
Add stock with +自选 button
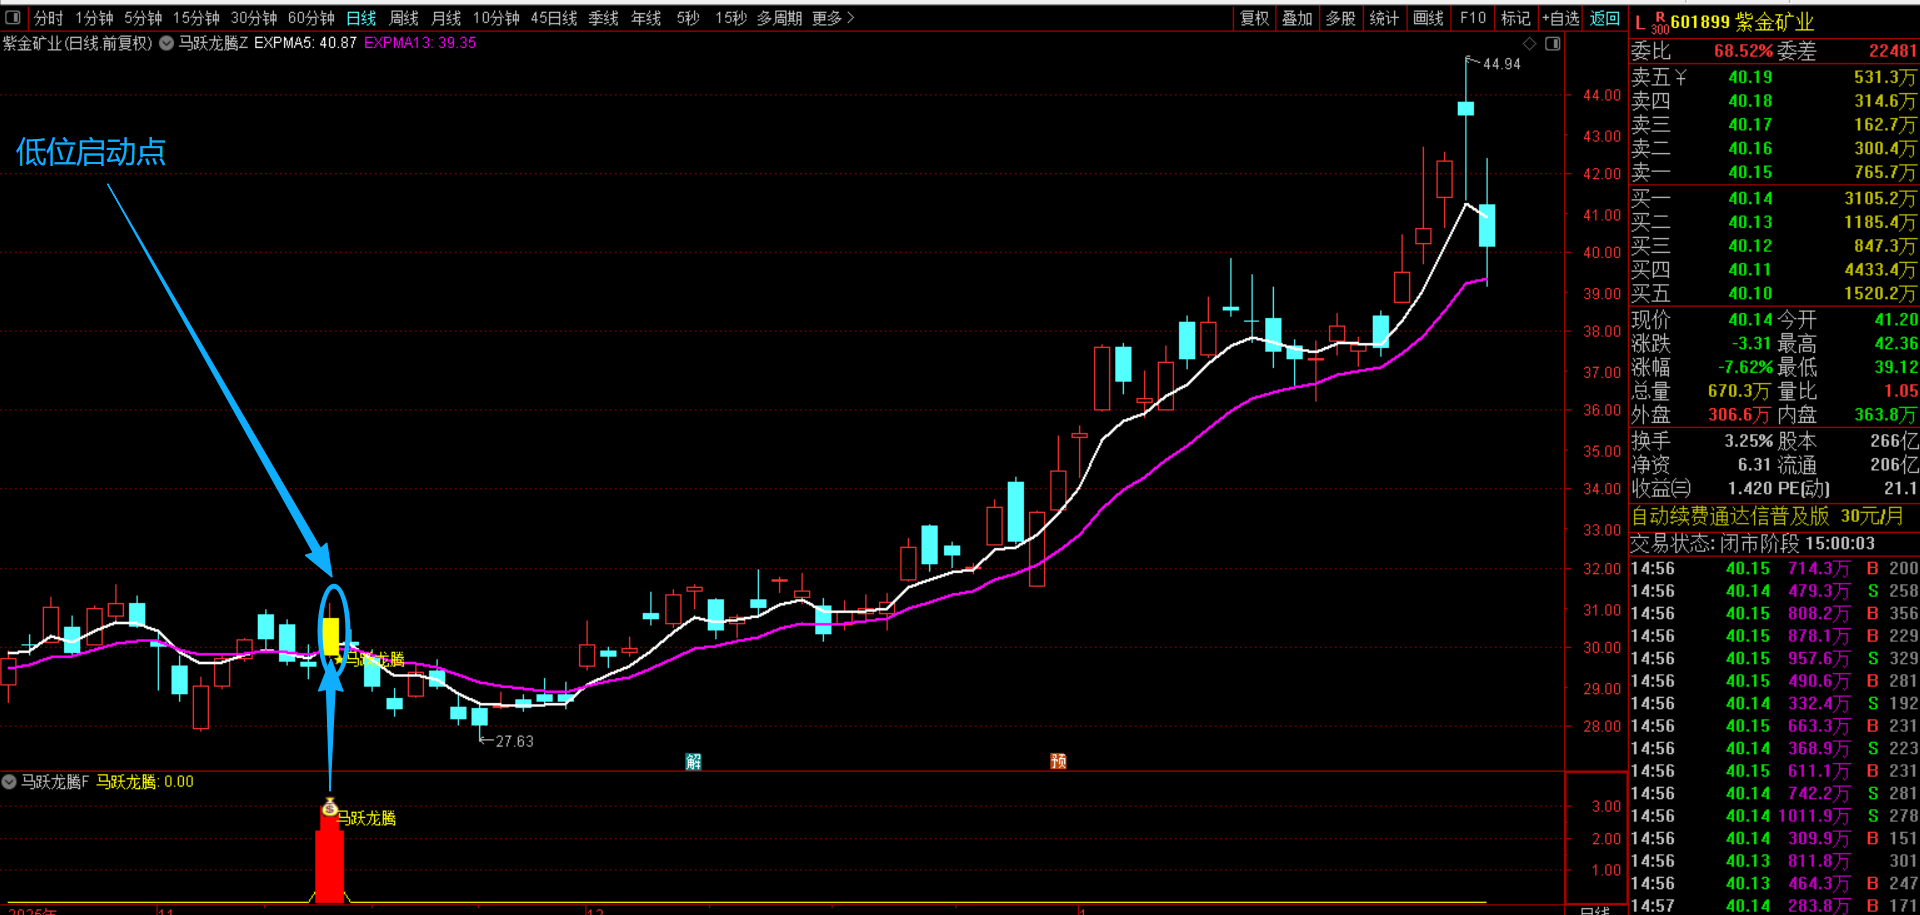[x=1561, y=18]
